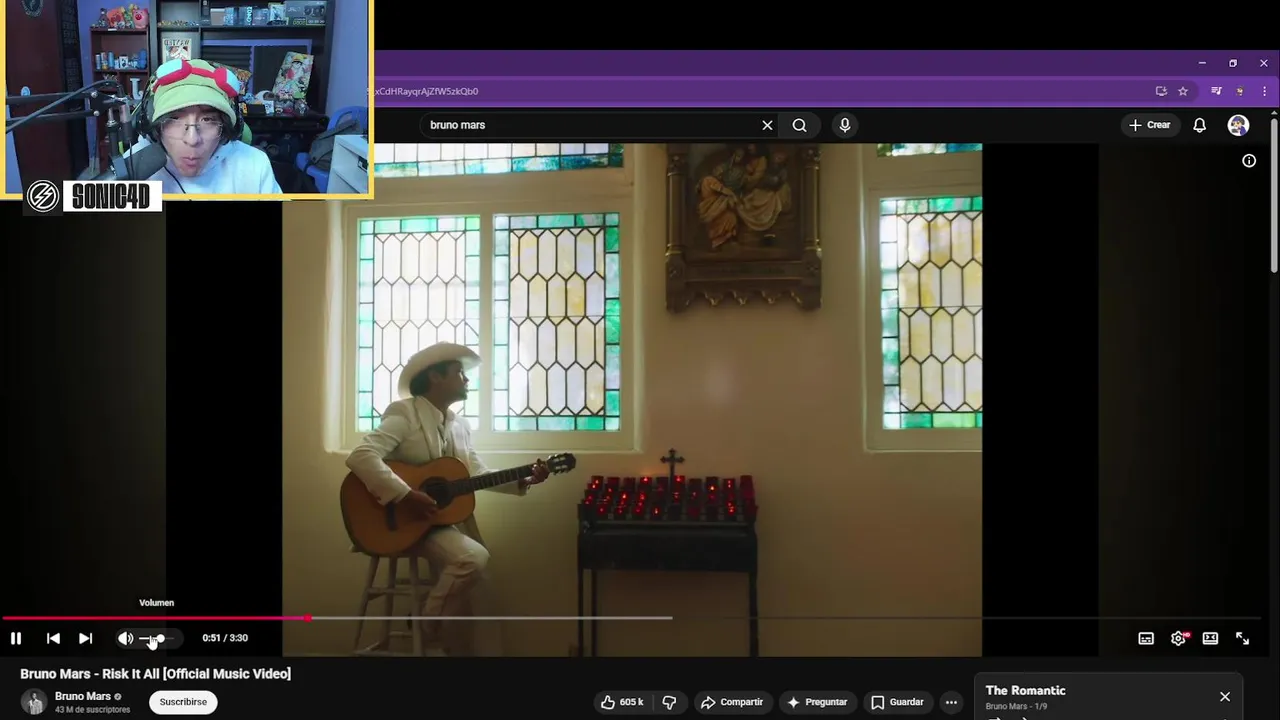
Task: Clear the 'bruno mars' search text
Action: 767,125
